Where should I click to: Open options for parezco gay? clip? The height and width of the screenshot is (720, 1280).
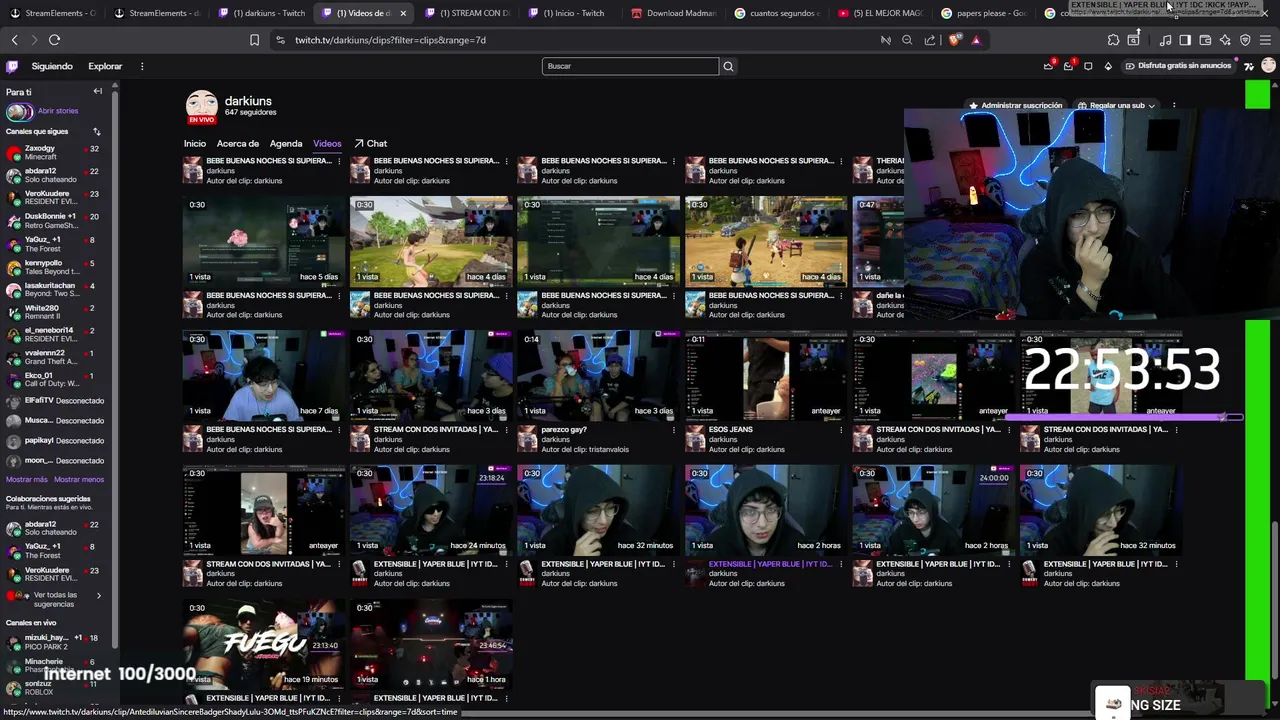coord(674,429)
